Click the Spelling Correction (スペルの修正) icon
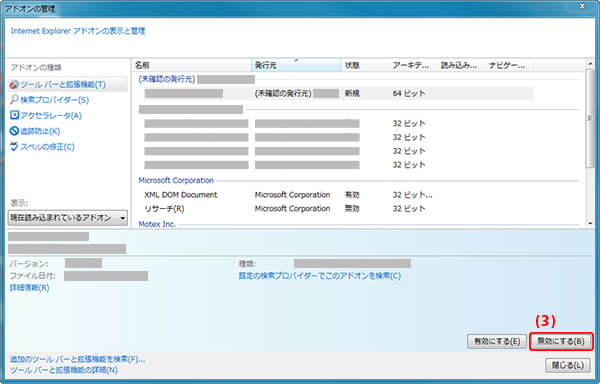 (x=14, y=146)
